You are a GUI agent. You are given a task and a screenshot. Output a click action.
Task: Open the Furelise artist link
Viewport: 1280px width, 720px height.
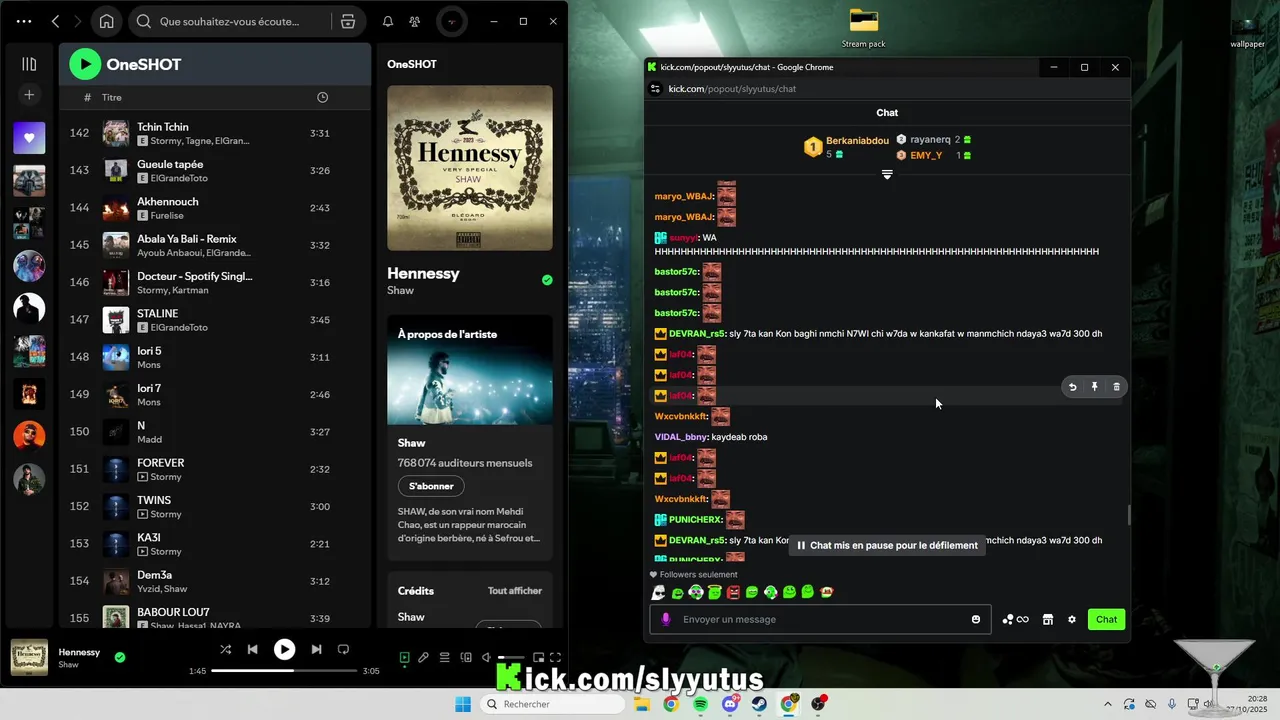(170, 215)
